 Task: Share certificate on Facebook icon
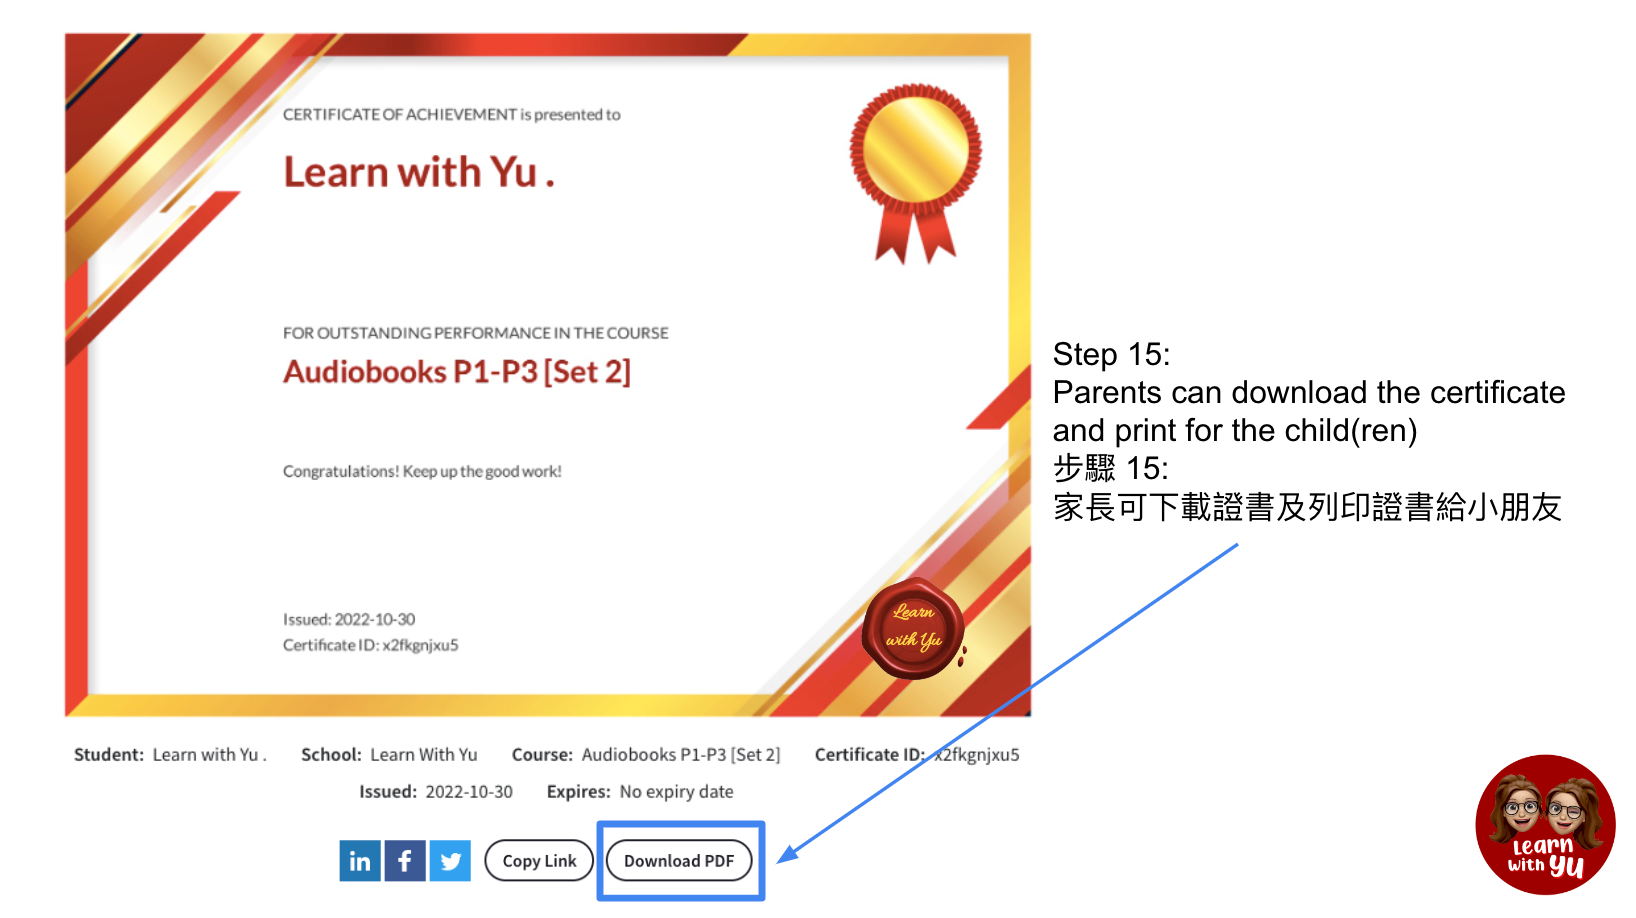[x=405, y=861]
